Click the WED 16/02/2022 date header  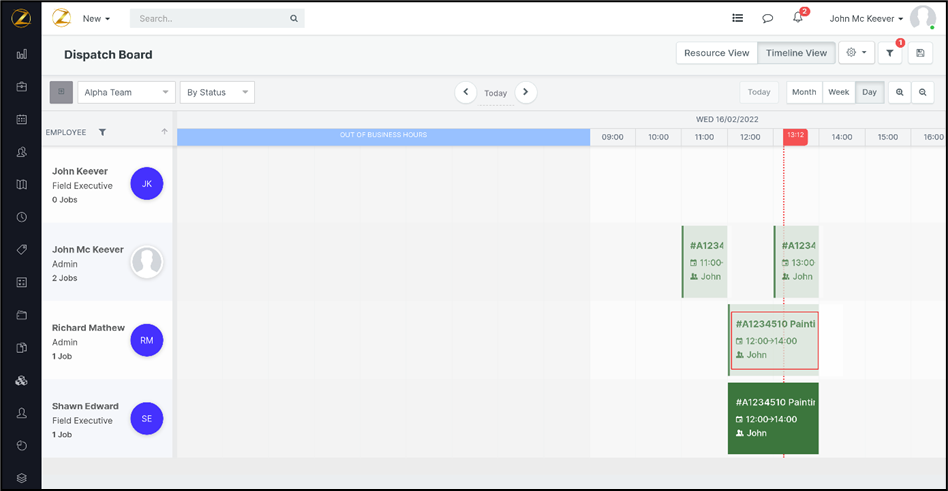point(727,120)
